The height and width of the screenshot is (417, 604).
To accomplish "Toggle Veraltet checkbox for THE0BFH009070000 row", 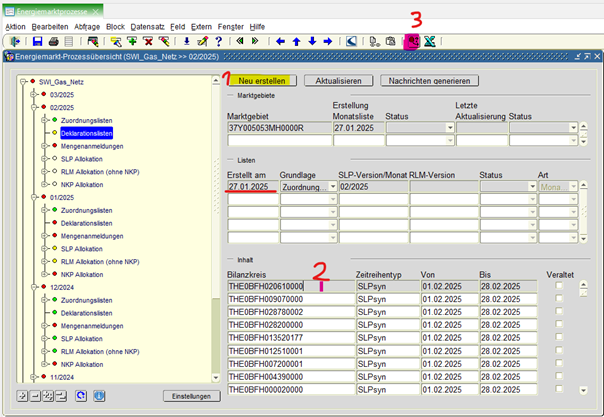I will tap(559, 299).
